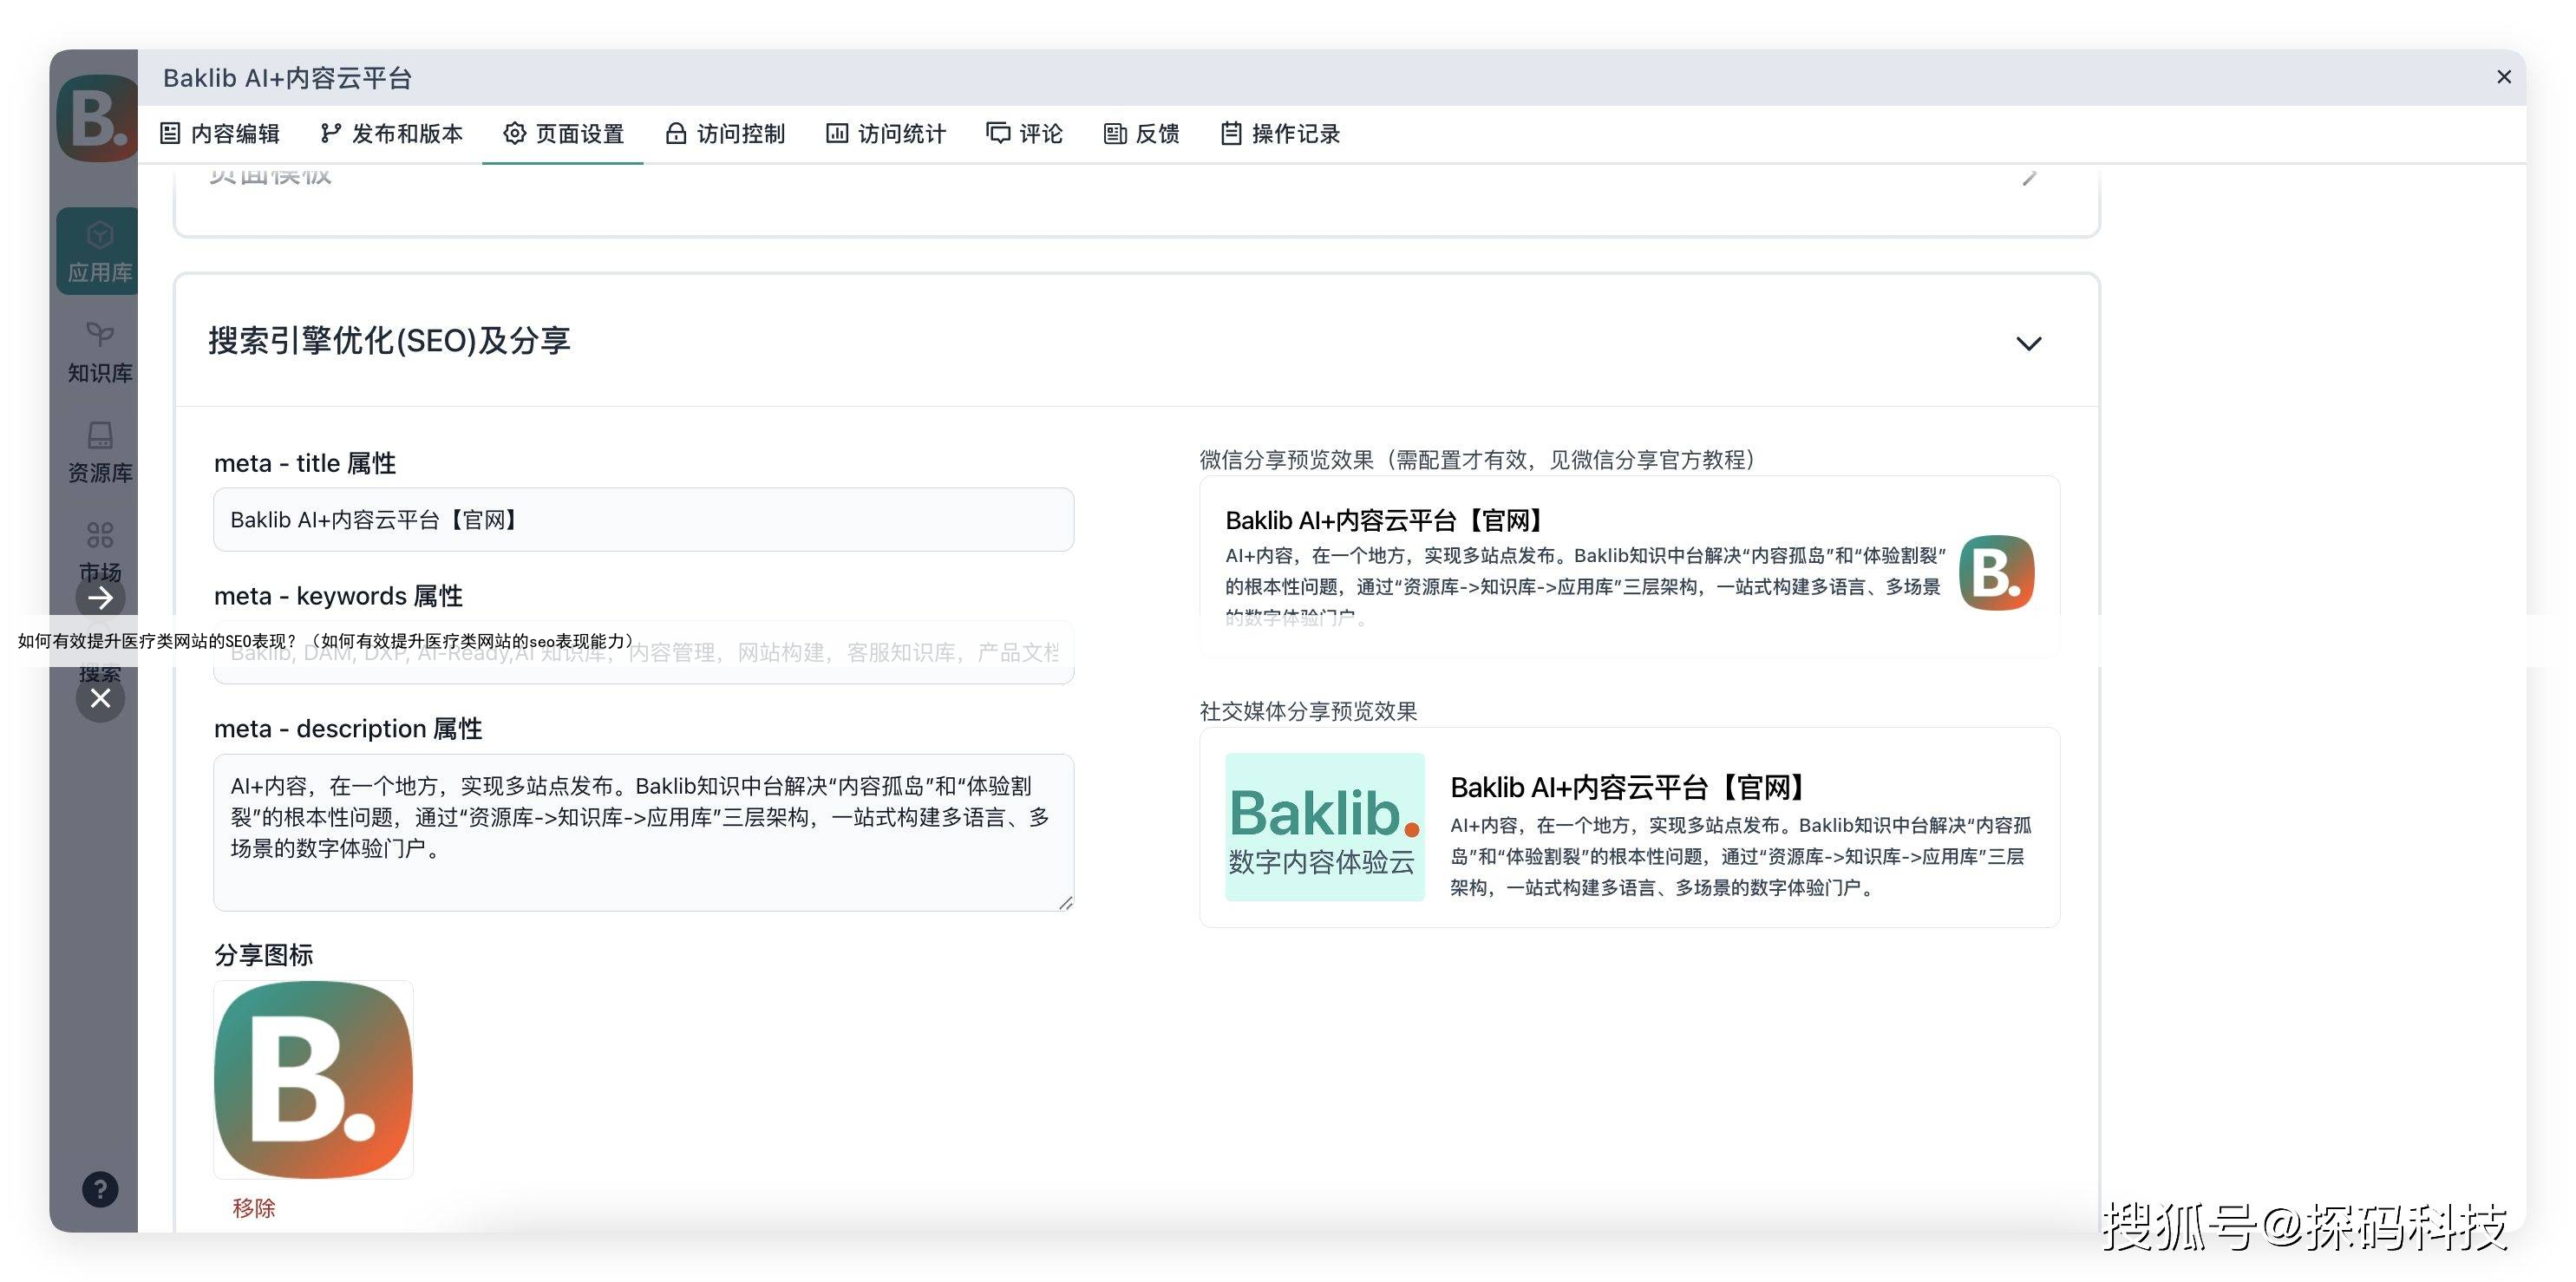Click the share icon thumbnail image
Screen dimensions: 2576x1282
[x=313, y=1079]
